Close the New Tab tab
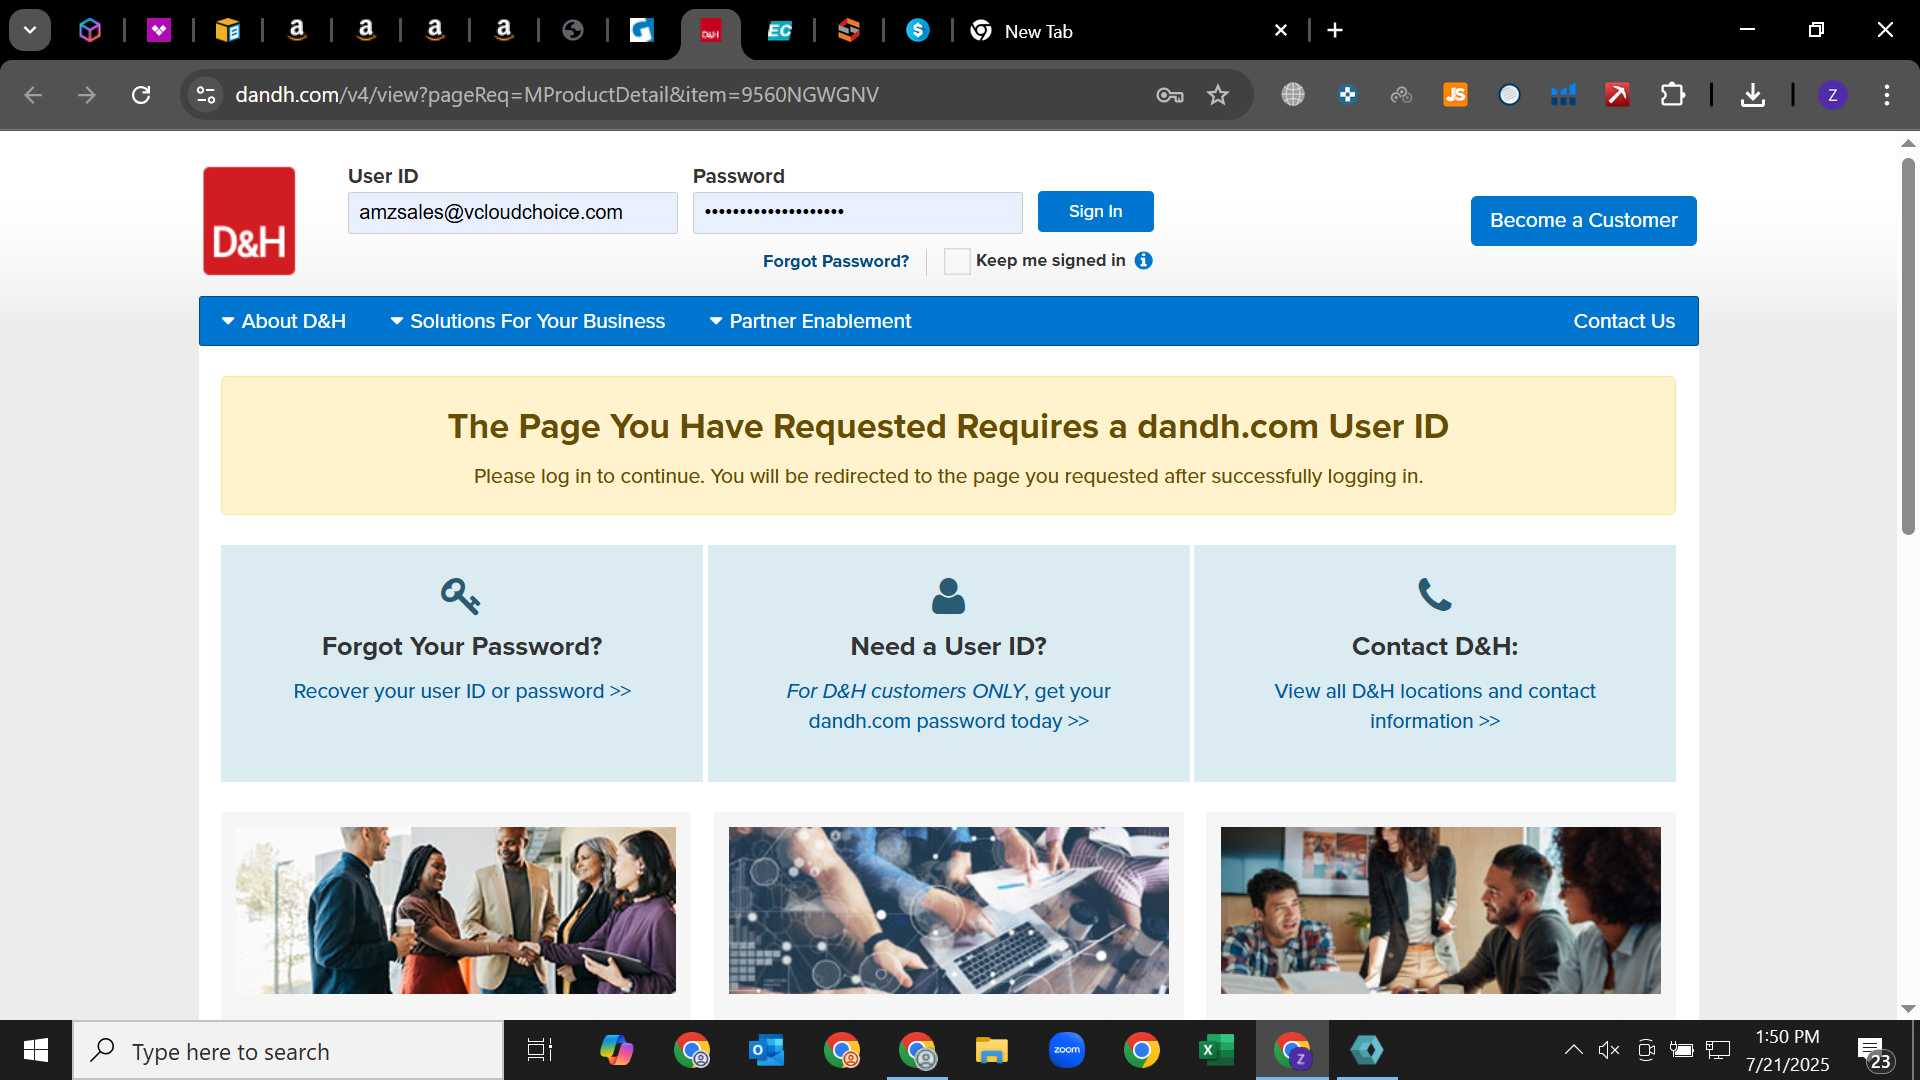 [x=1281, y=31]
